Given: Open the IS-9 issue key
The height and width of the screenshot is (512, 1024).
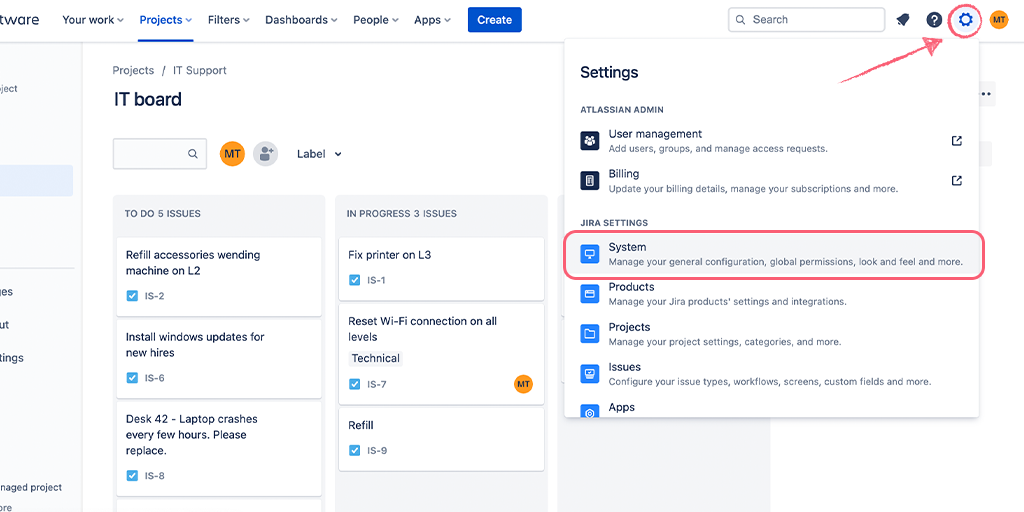Looking at the screenshot, I should (377, 450).
